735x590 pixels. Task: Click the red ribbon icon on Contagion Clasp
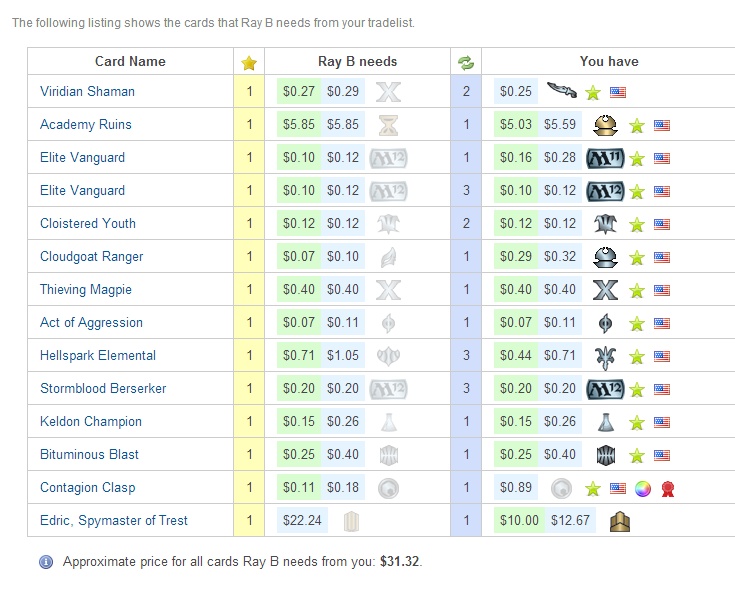tap(668, 489)
